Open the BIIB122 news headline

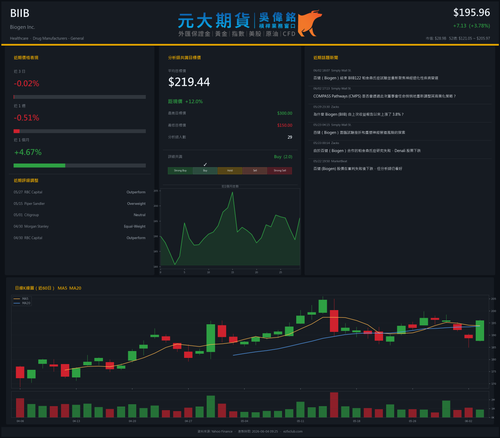tap(375, 78)
